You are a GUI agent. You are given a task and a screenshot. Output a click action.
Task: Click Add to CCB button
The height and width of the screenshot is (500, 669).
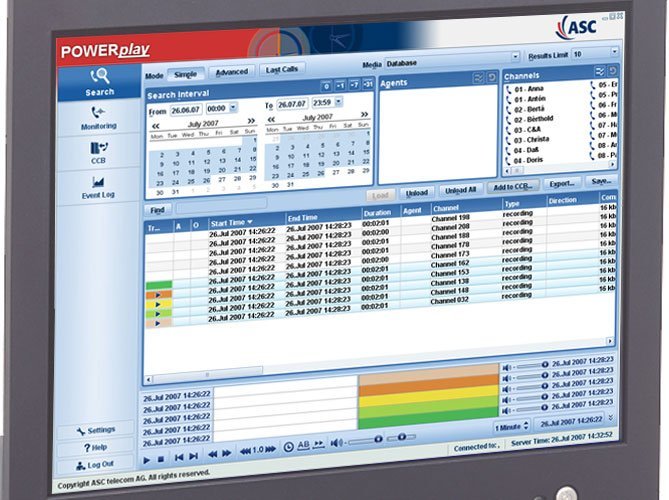(513, 187)
